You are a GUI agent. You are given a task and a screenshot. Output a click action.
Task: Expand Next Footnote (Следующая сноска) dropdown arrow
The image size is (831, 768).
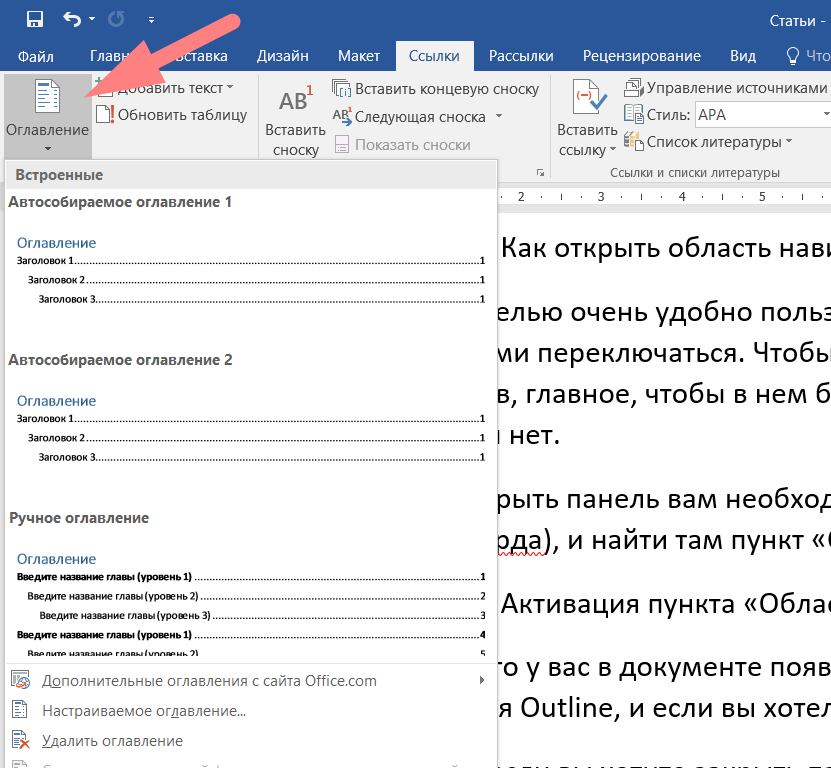click(499, 117)
